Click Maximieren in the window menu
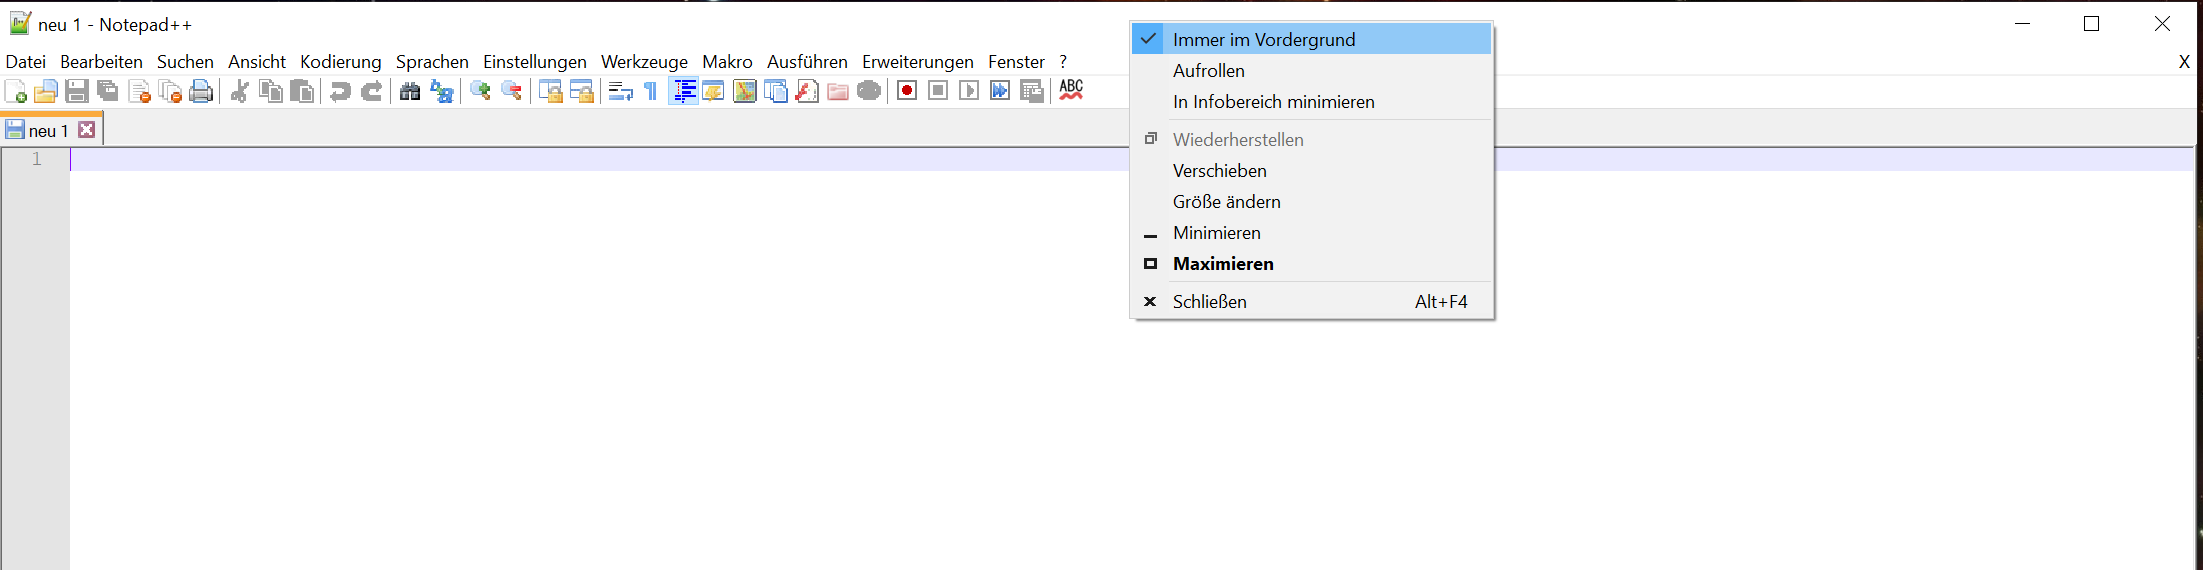 (x=1223, y=264)
